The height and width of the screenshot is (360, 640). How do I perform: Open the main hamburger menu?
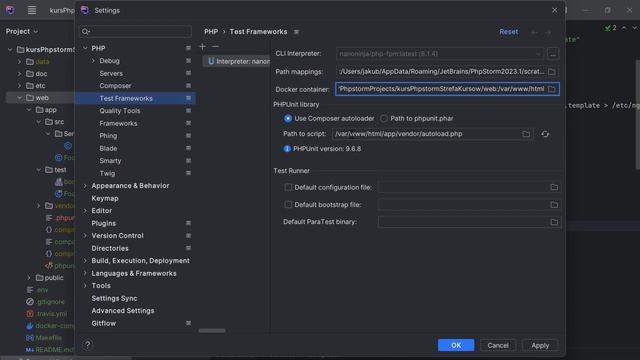[x=32, y=10]
